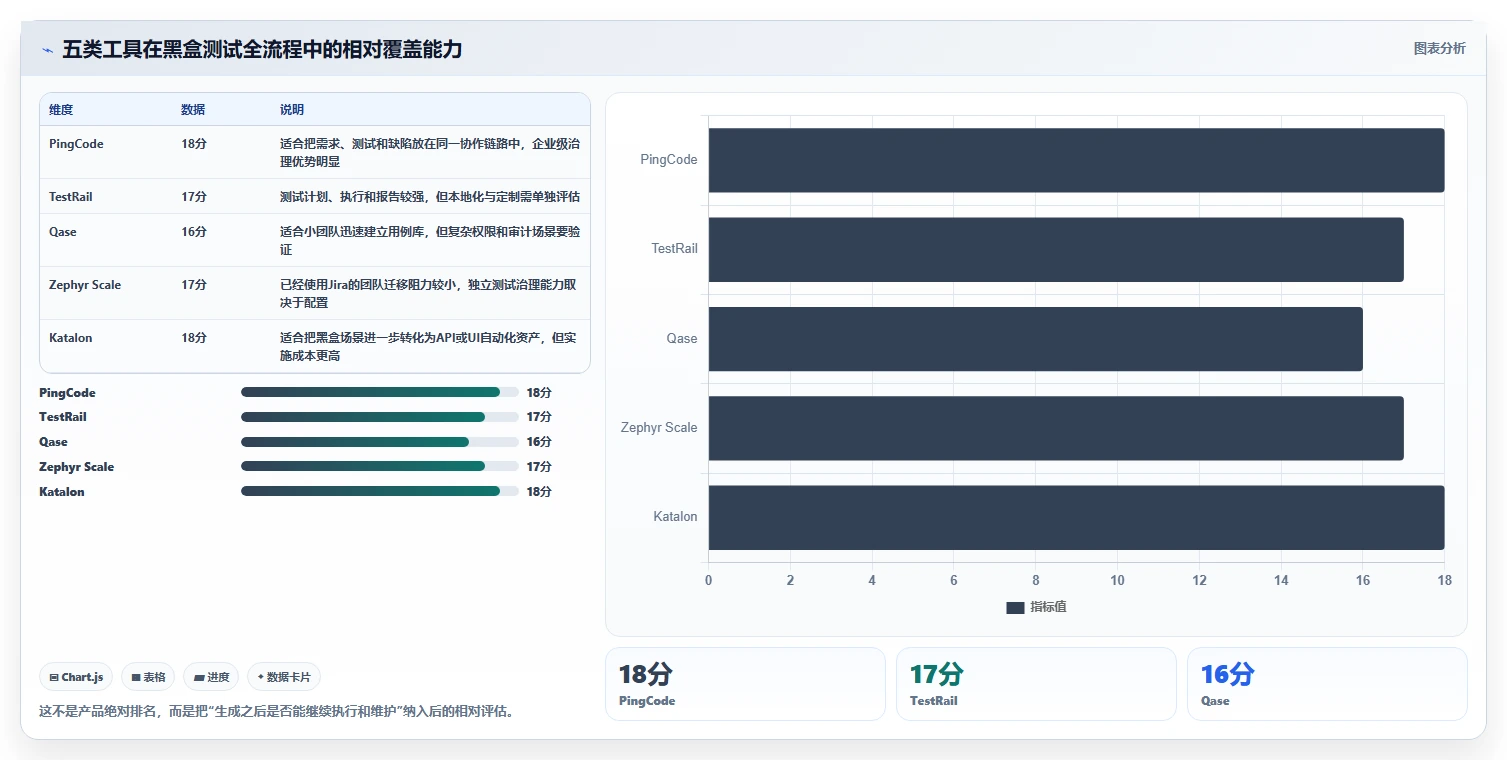Click the 17分 TestRail data card
Screen dimensions: 1507x760
tap(1036, 684)
